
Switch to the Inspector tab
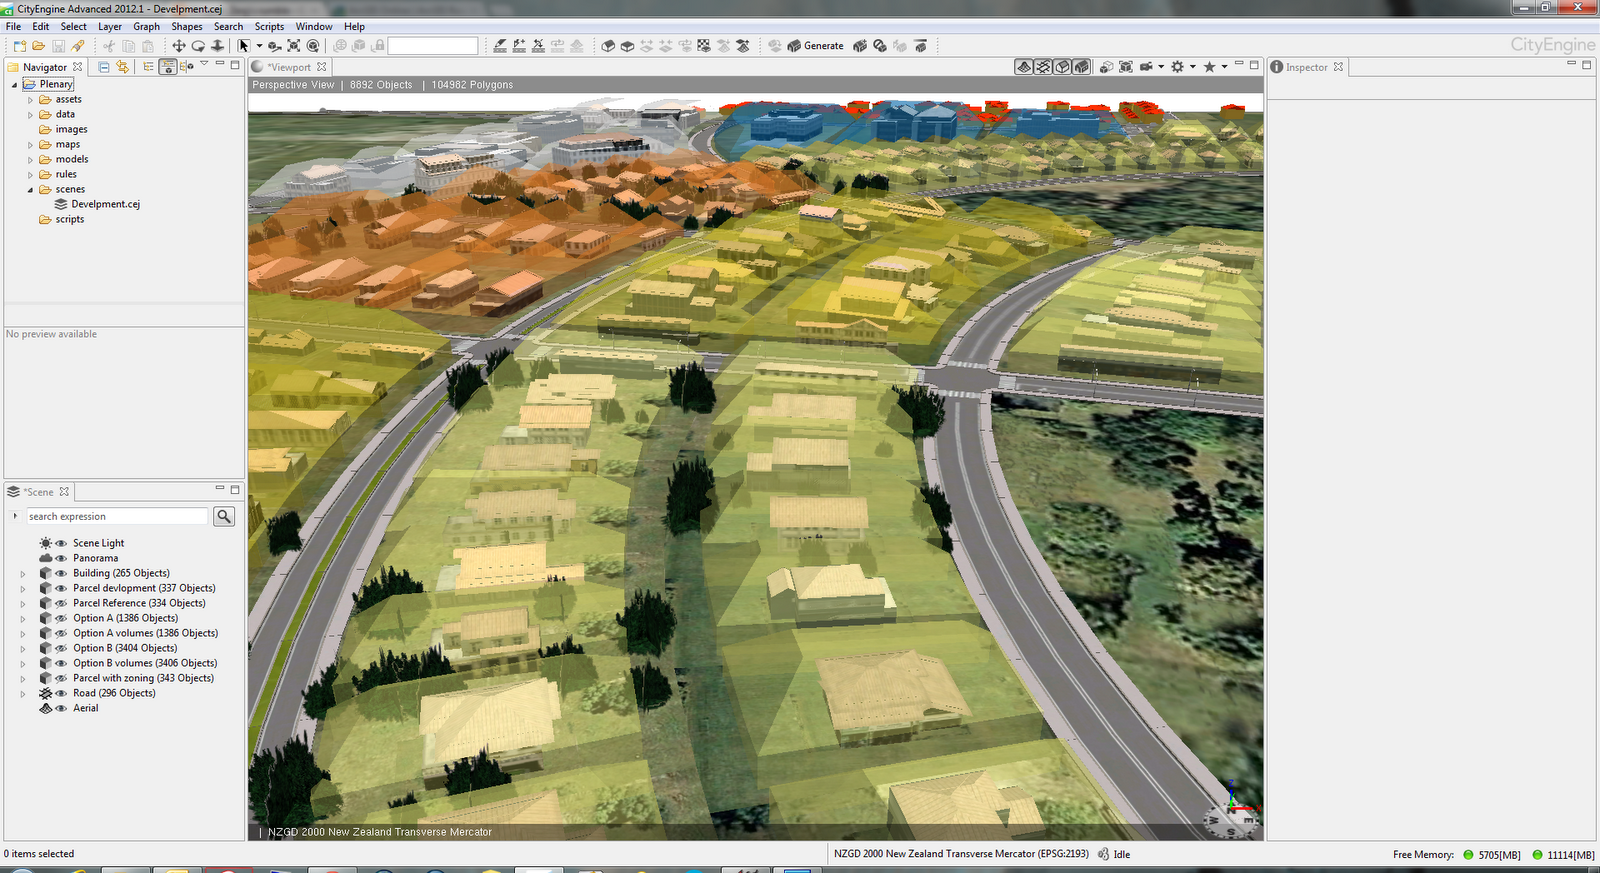point(1306,67)
